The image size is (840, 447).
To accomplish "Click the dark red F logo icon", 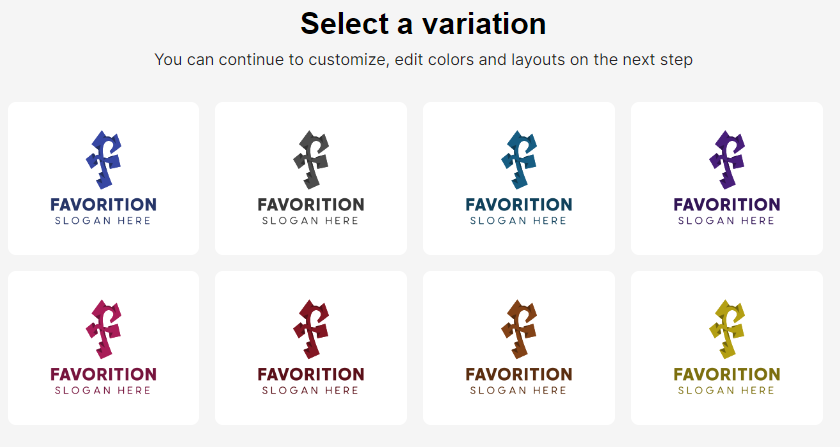I will coord(311,329).
